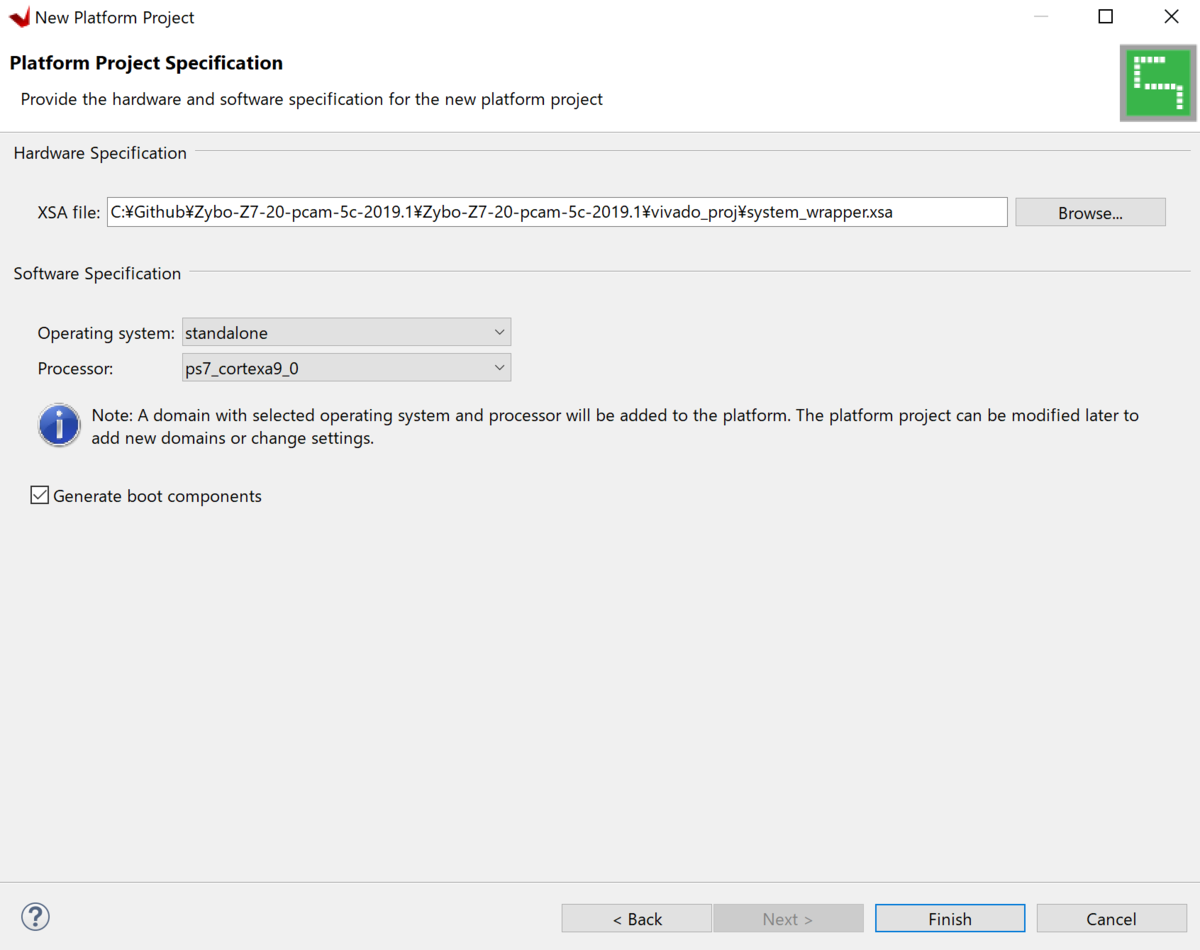Cancel the platform project wizard

[1111, 919]
